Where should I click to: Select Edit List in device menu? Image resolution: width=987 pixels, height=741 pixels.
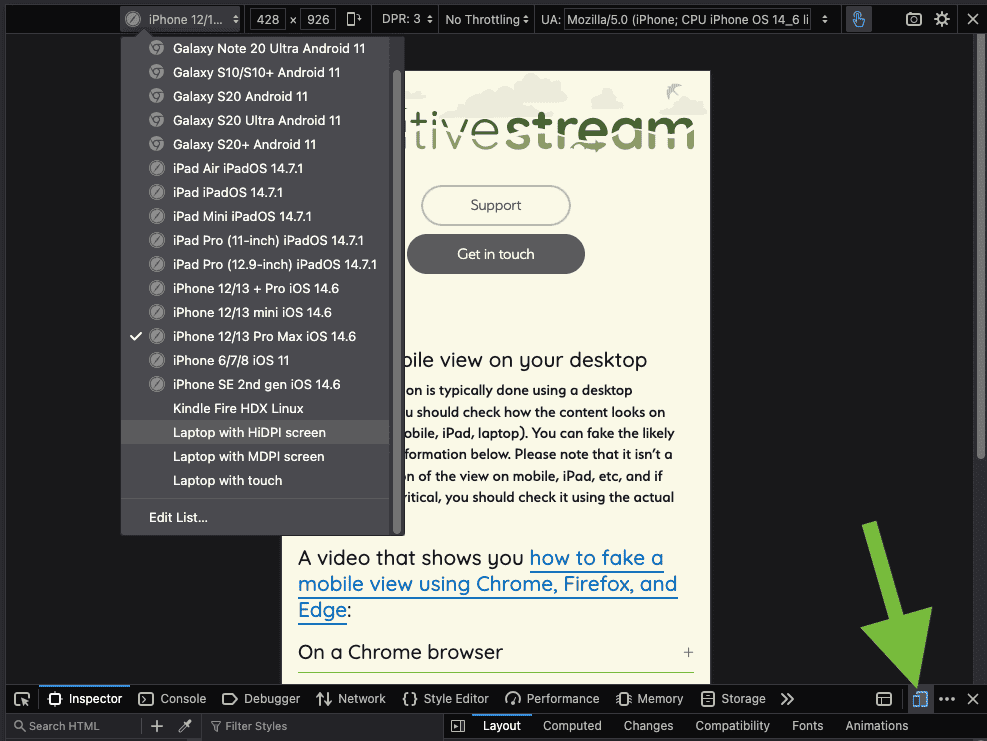point(178,517)
